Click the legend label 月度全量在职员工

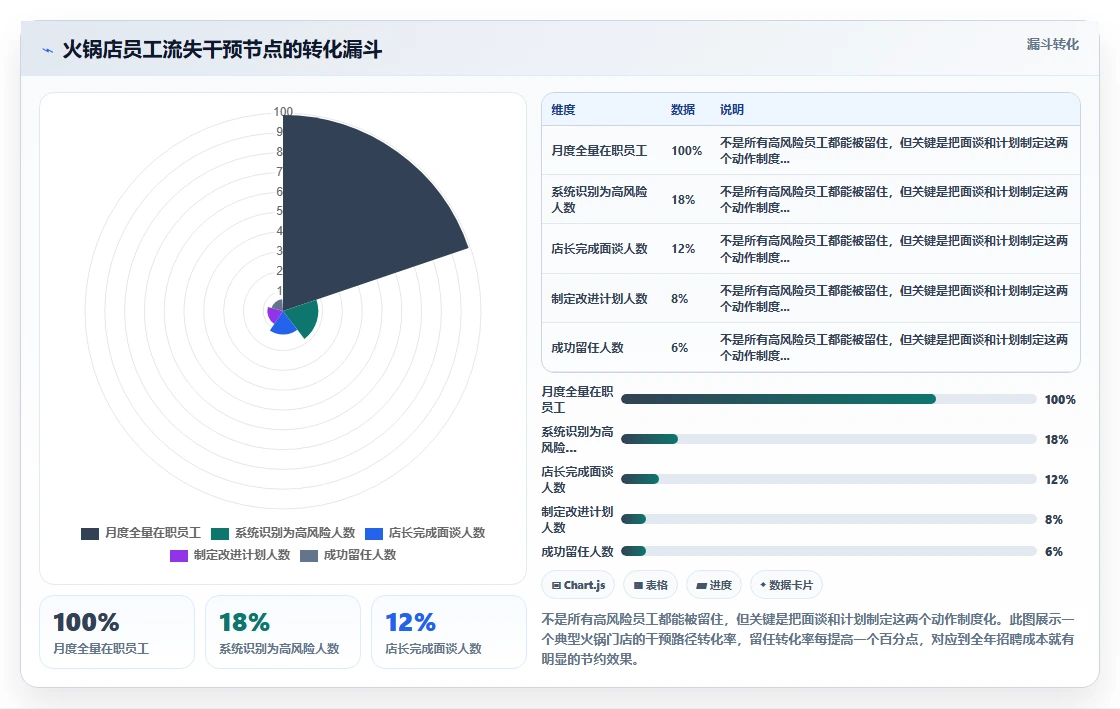pyautogui.click(x=153, y=533)
